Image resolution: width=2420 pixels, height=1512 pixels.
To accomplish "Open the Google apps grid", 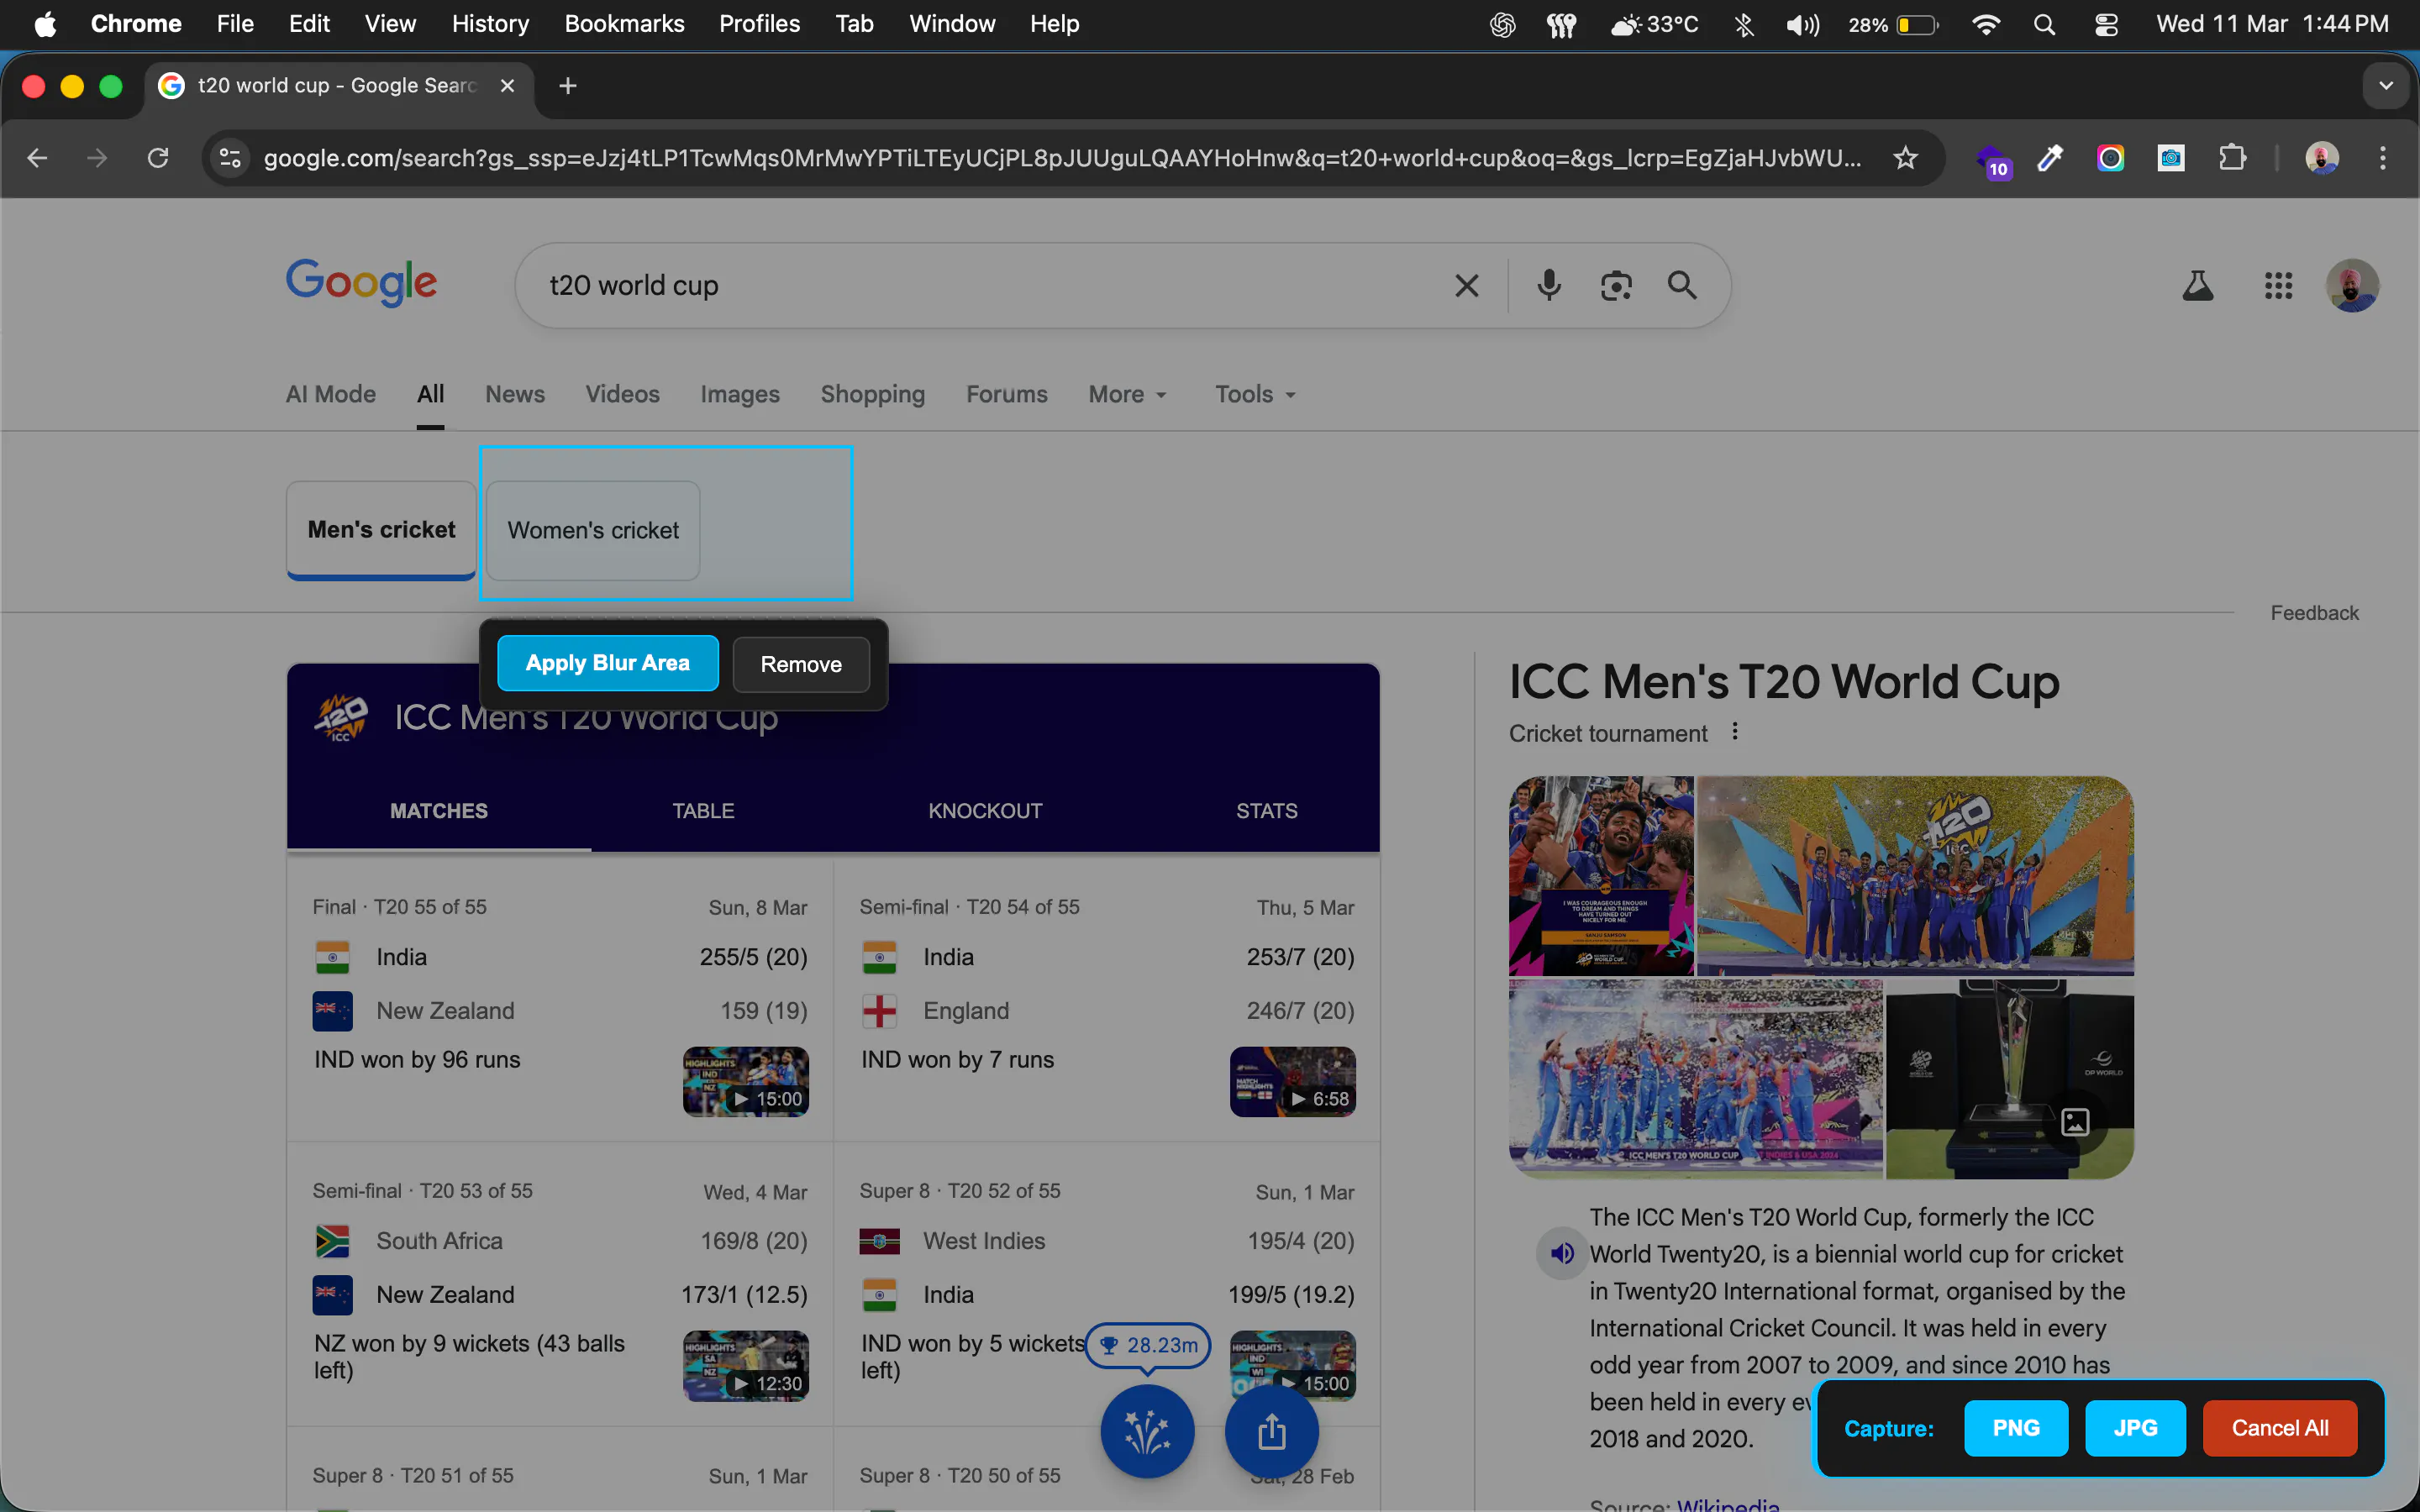I will point(2278,286).
